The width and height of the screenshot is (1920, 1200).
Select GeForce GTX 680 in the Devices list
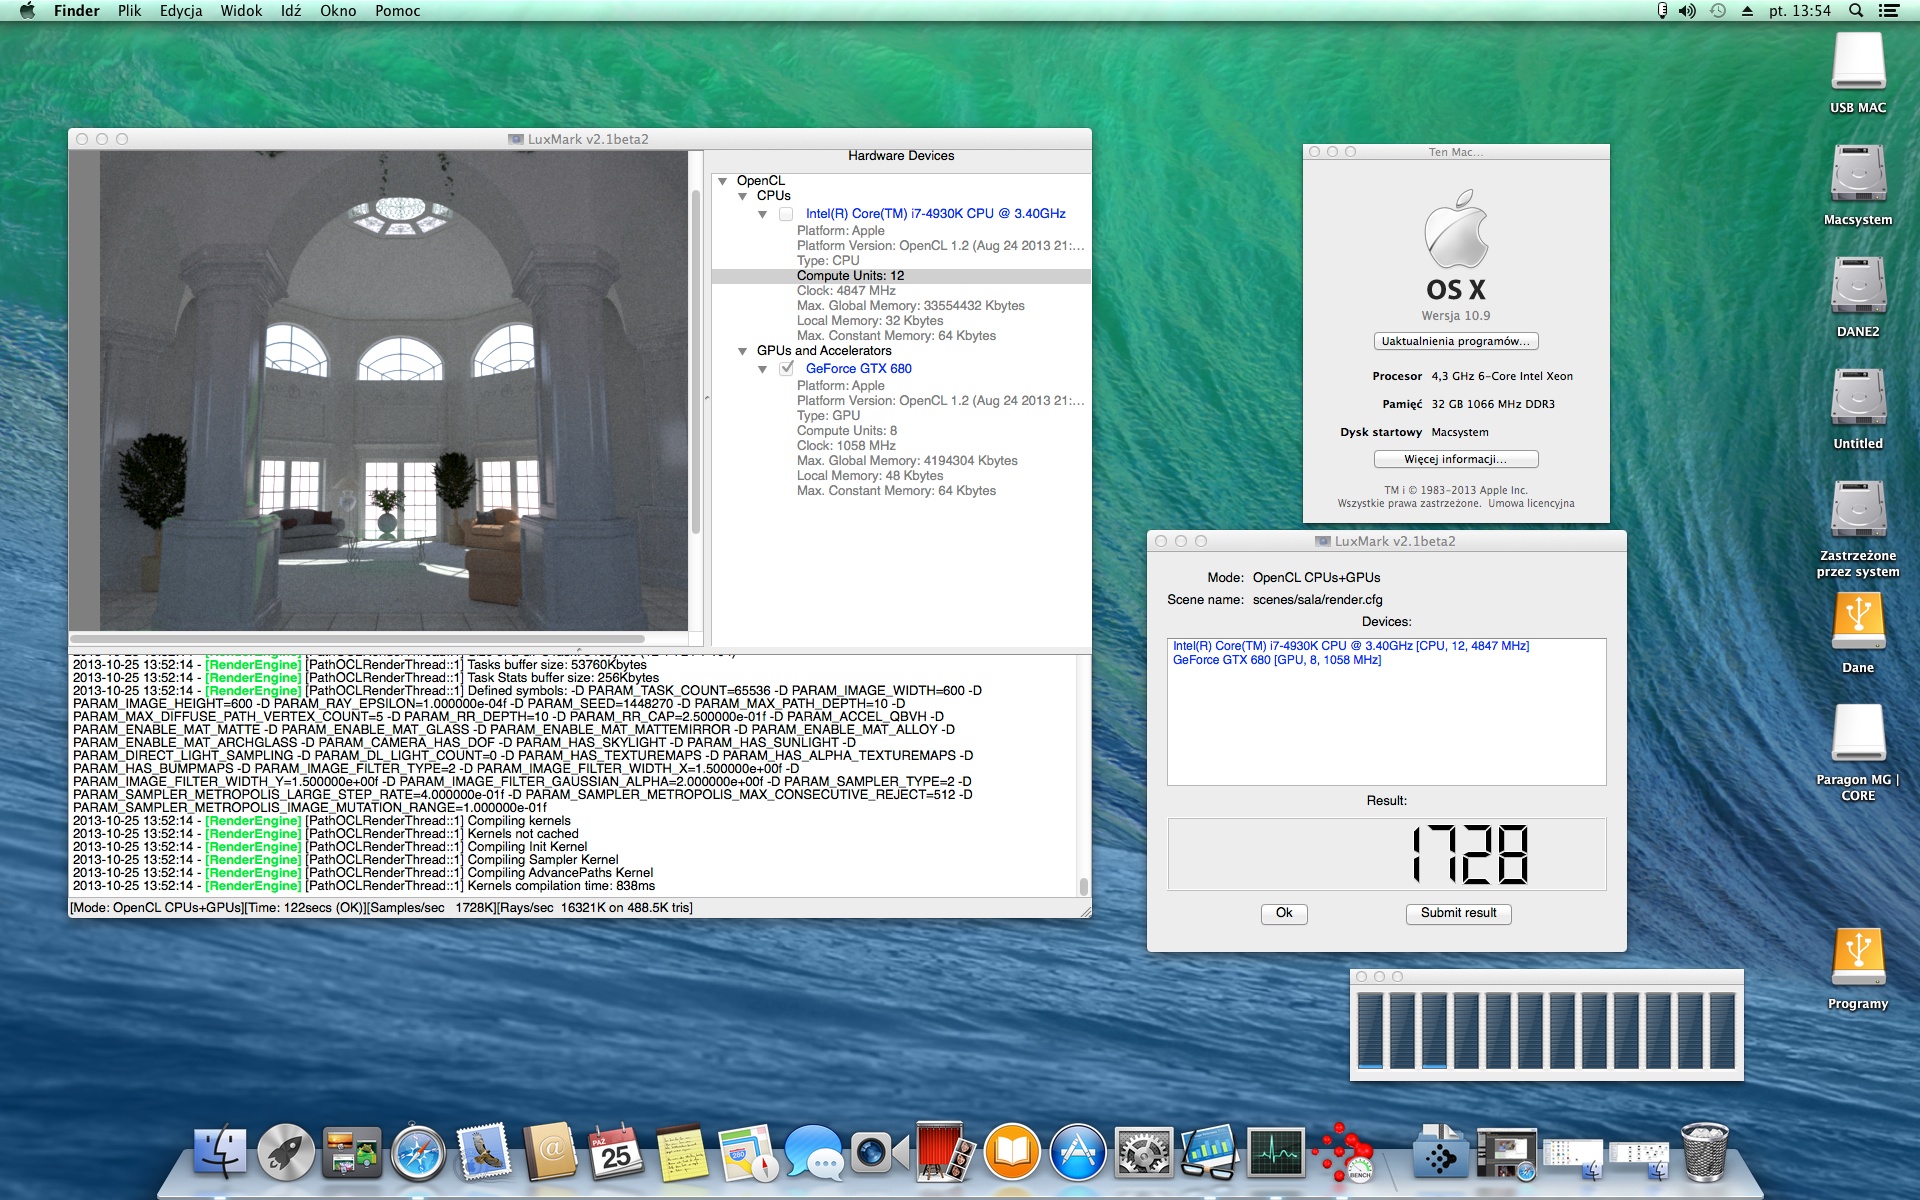tap(1277, 660)
